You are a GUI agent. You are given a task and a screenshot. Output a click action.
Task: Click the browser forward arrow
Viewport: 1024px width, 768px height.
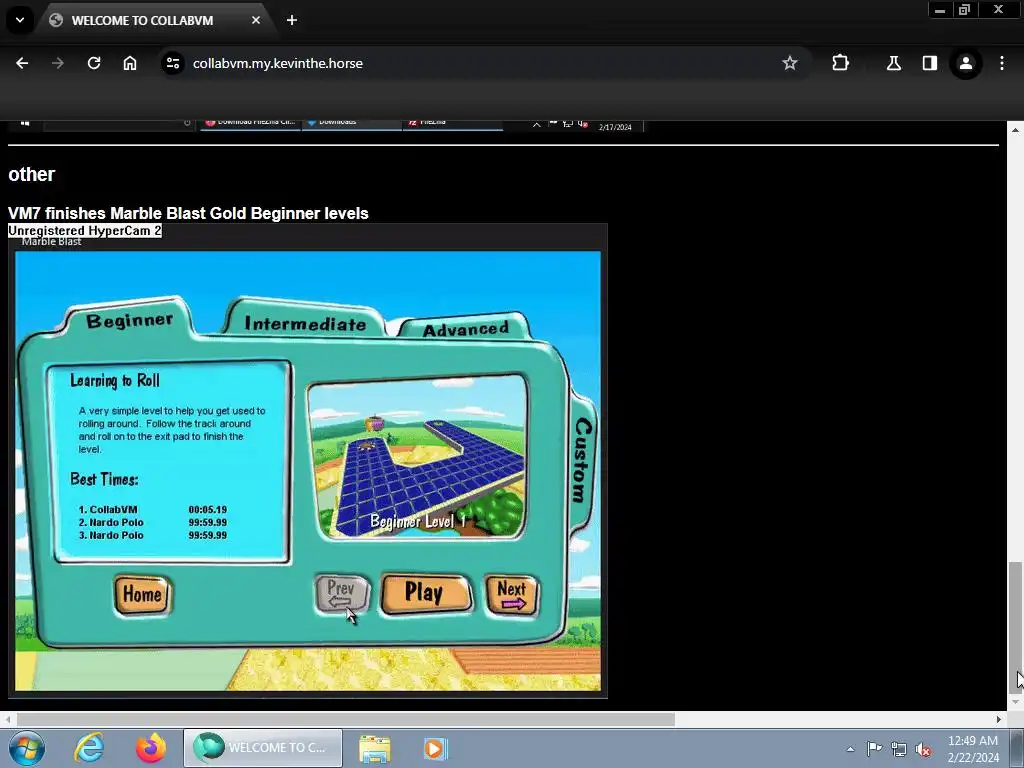[57, 63]
